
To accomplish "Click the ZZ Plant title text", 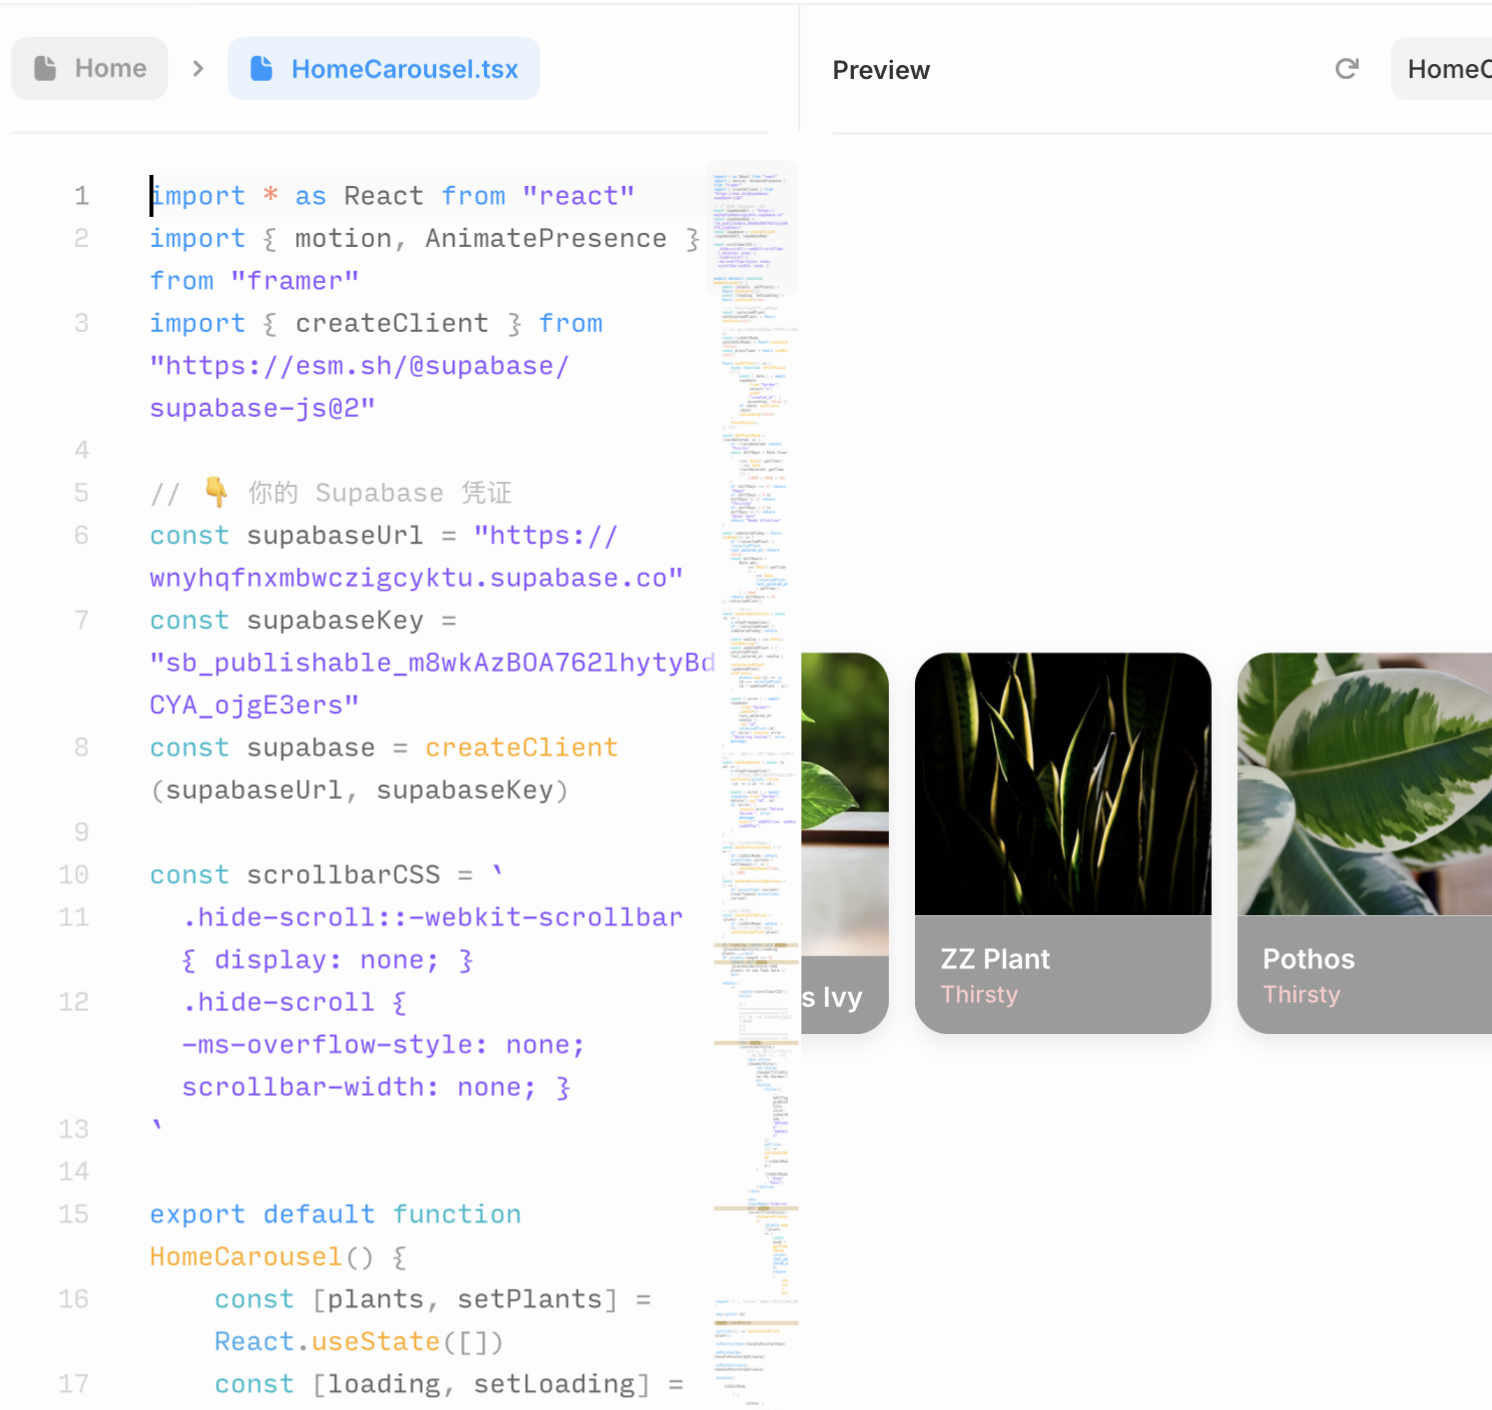I will (995, 959).
